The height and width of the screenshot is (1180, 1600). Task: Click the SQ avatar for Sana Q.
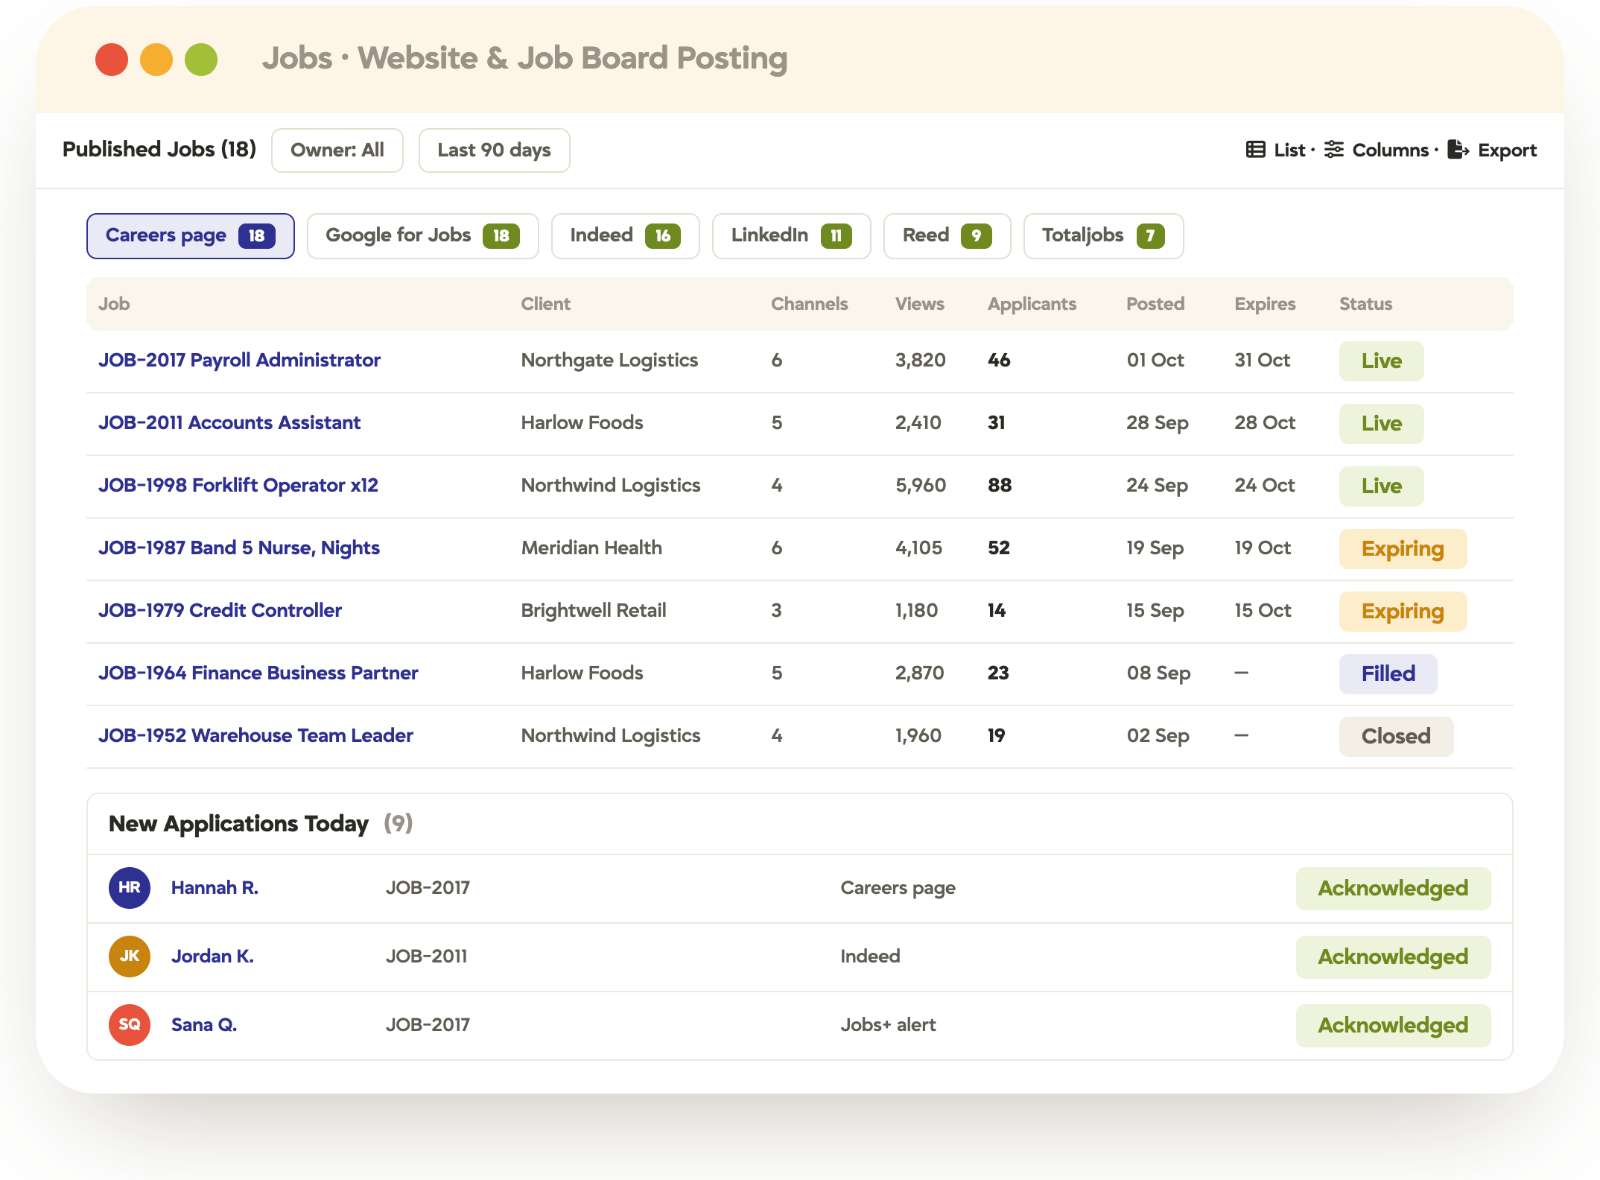[130, 1025]
